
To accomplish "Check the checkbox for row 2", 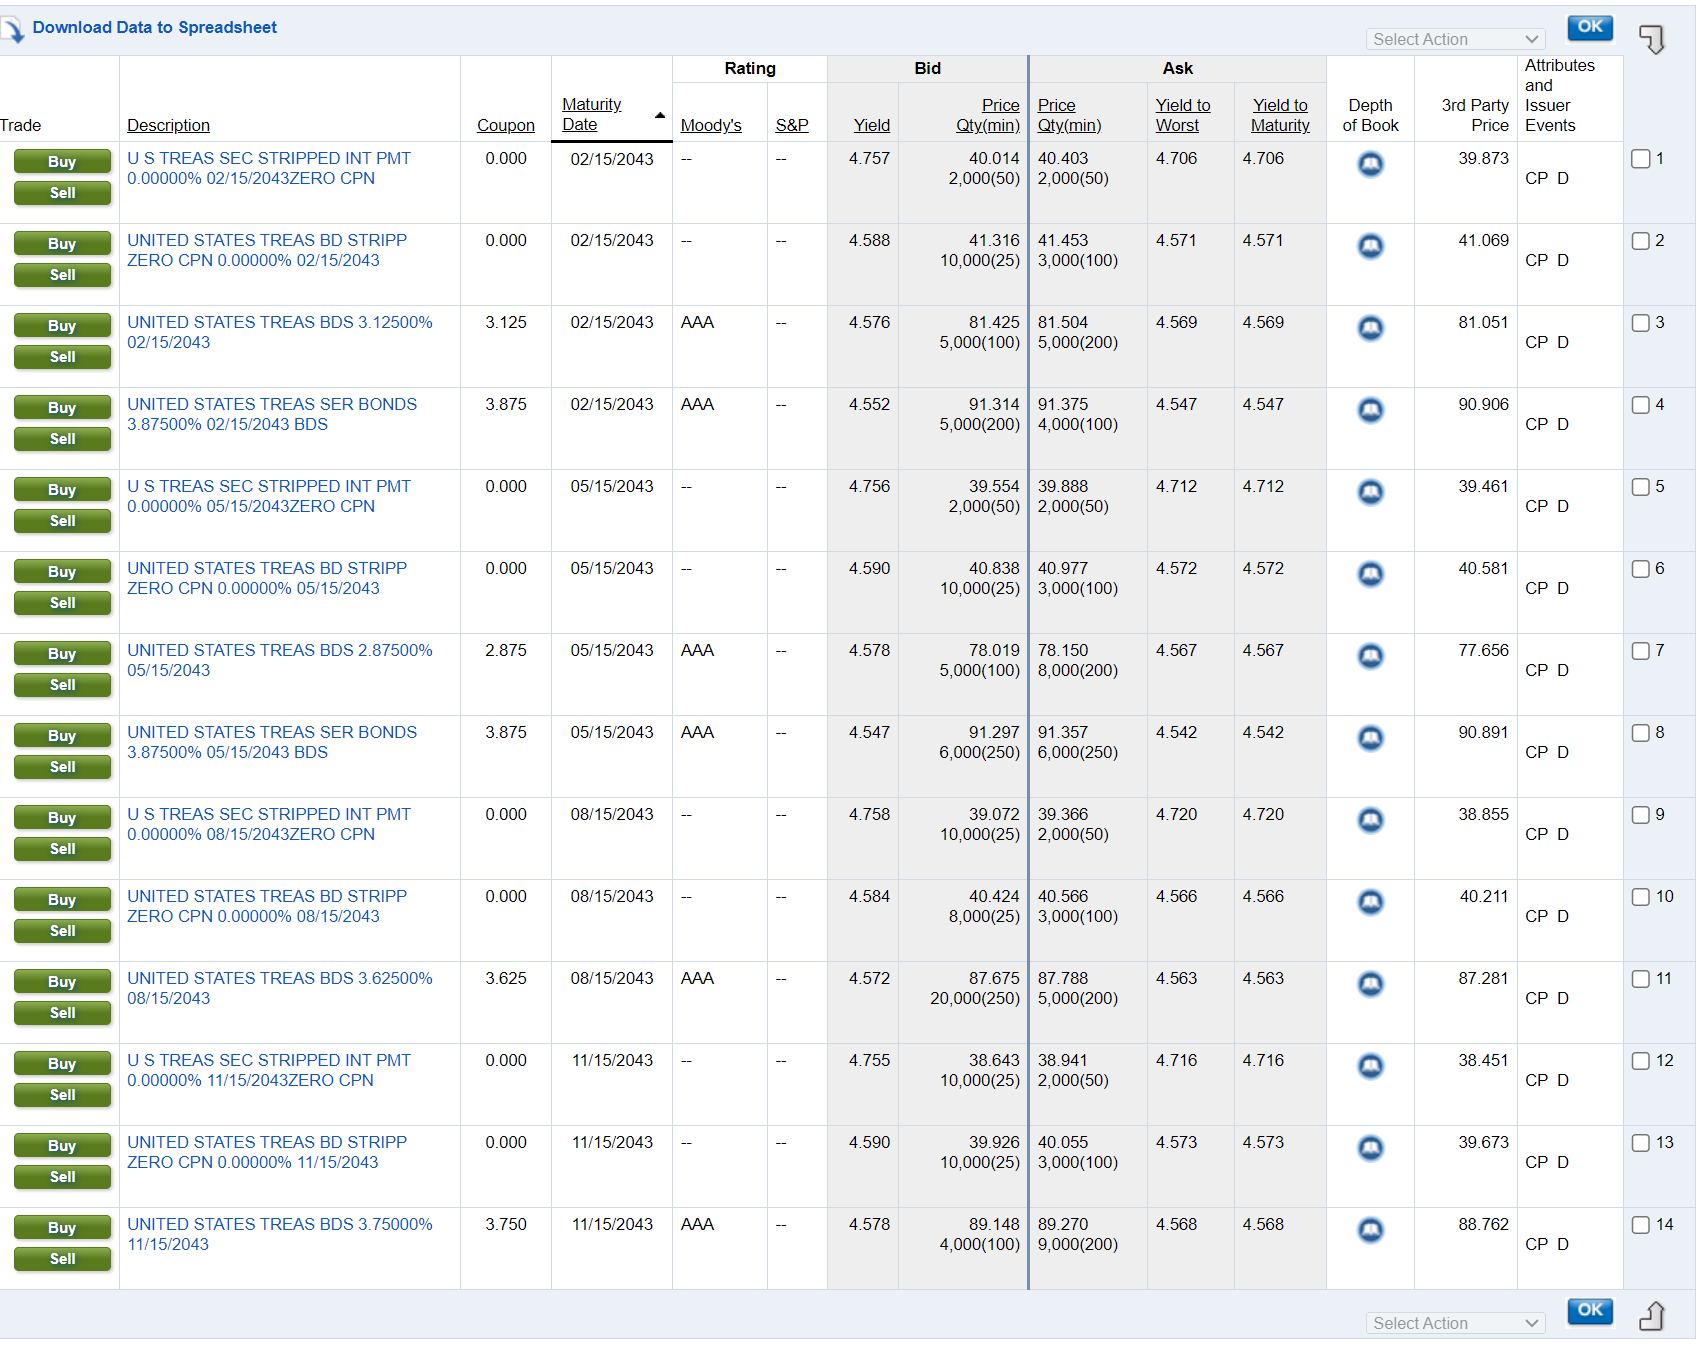I will pyautogui.click(x=1641, y=241).
